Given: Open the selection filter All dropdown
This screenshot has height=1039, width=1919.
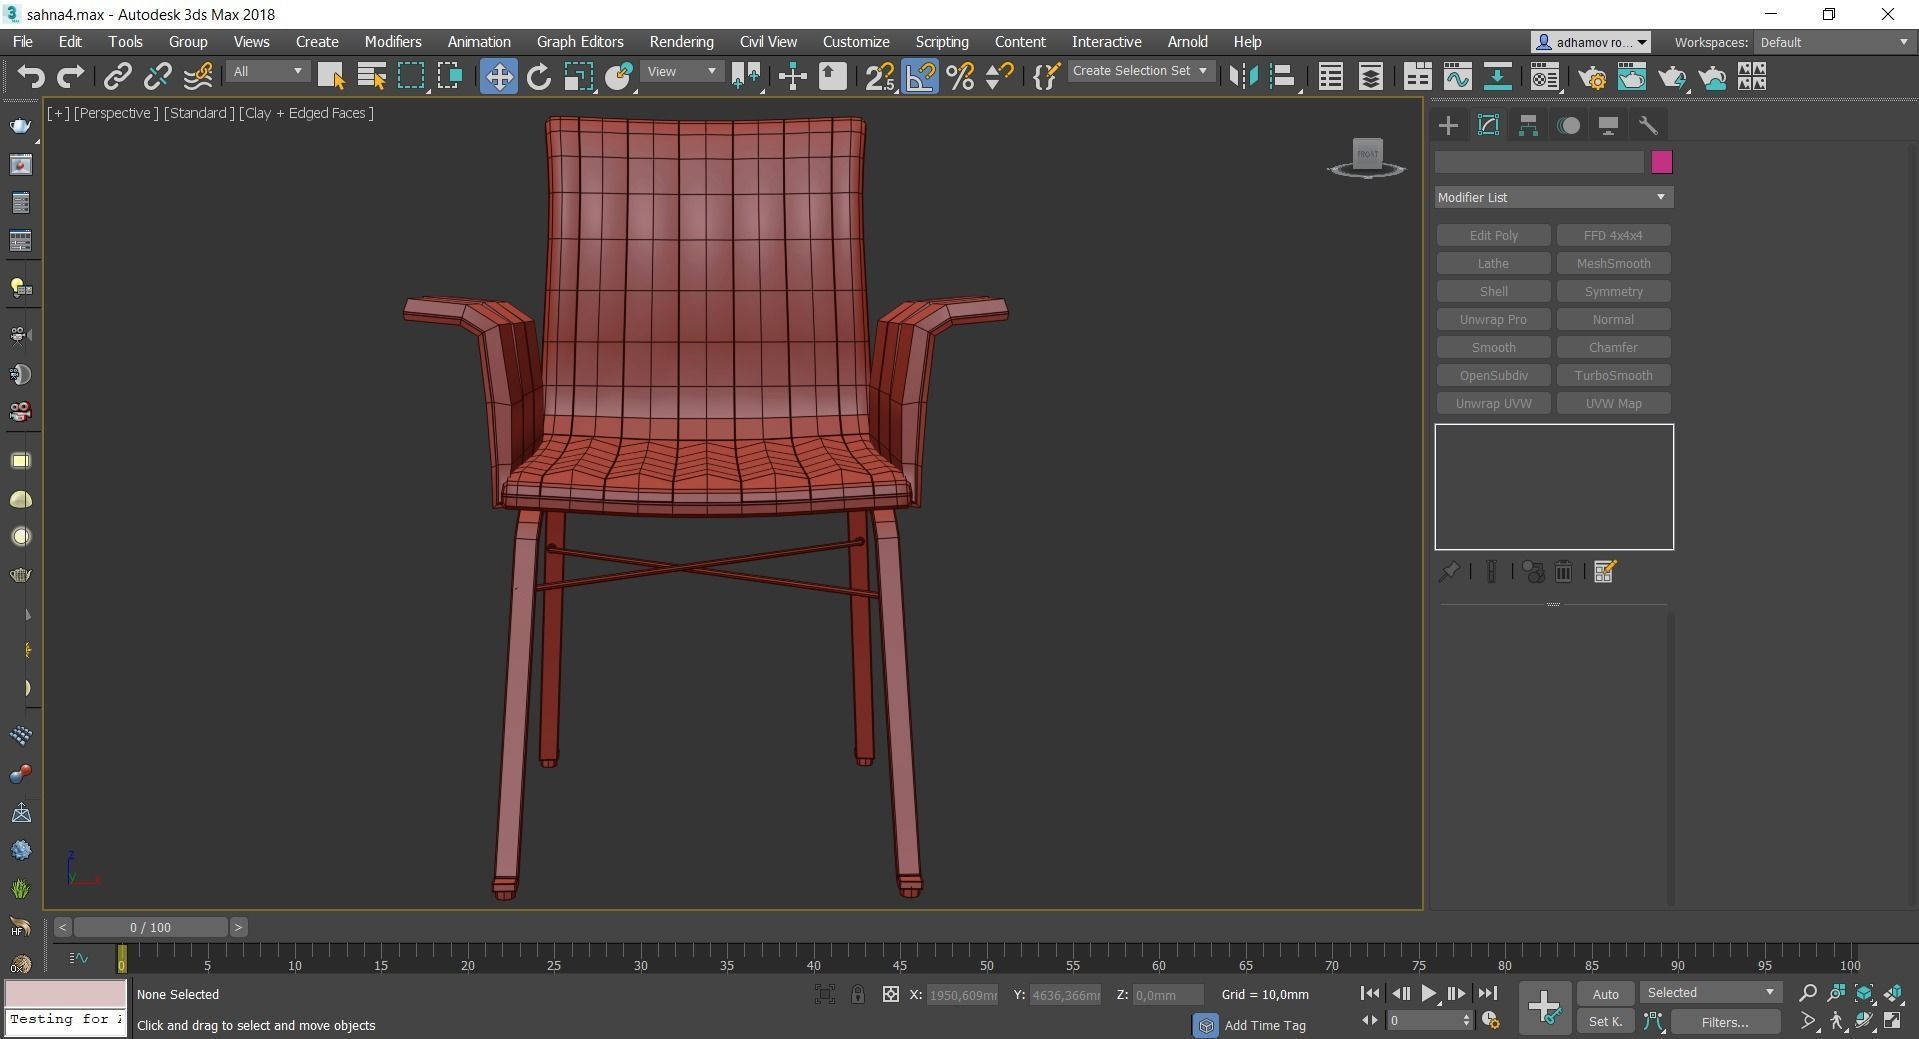Looking at the screenshot, I should click(x=267, y=72).
